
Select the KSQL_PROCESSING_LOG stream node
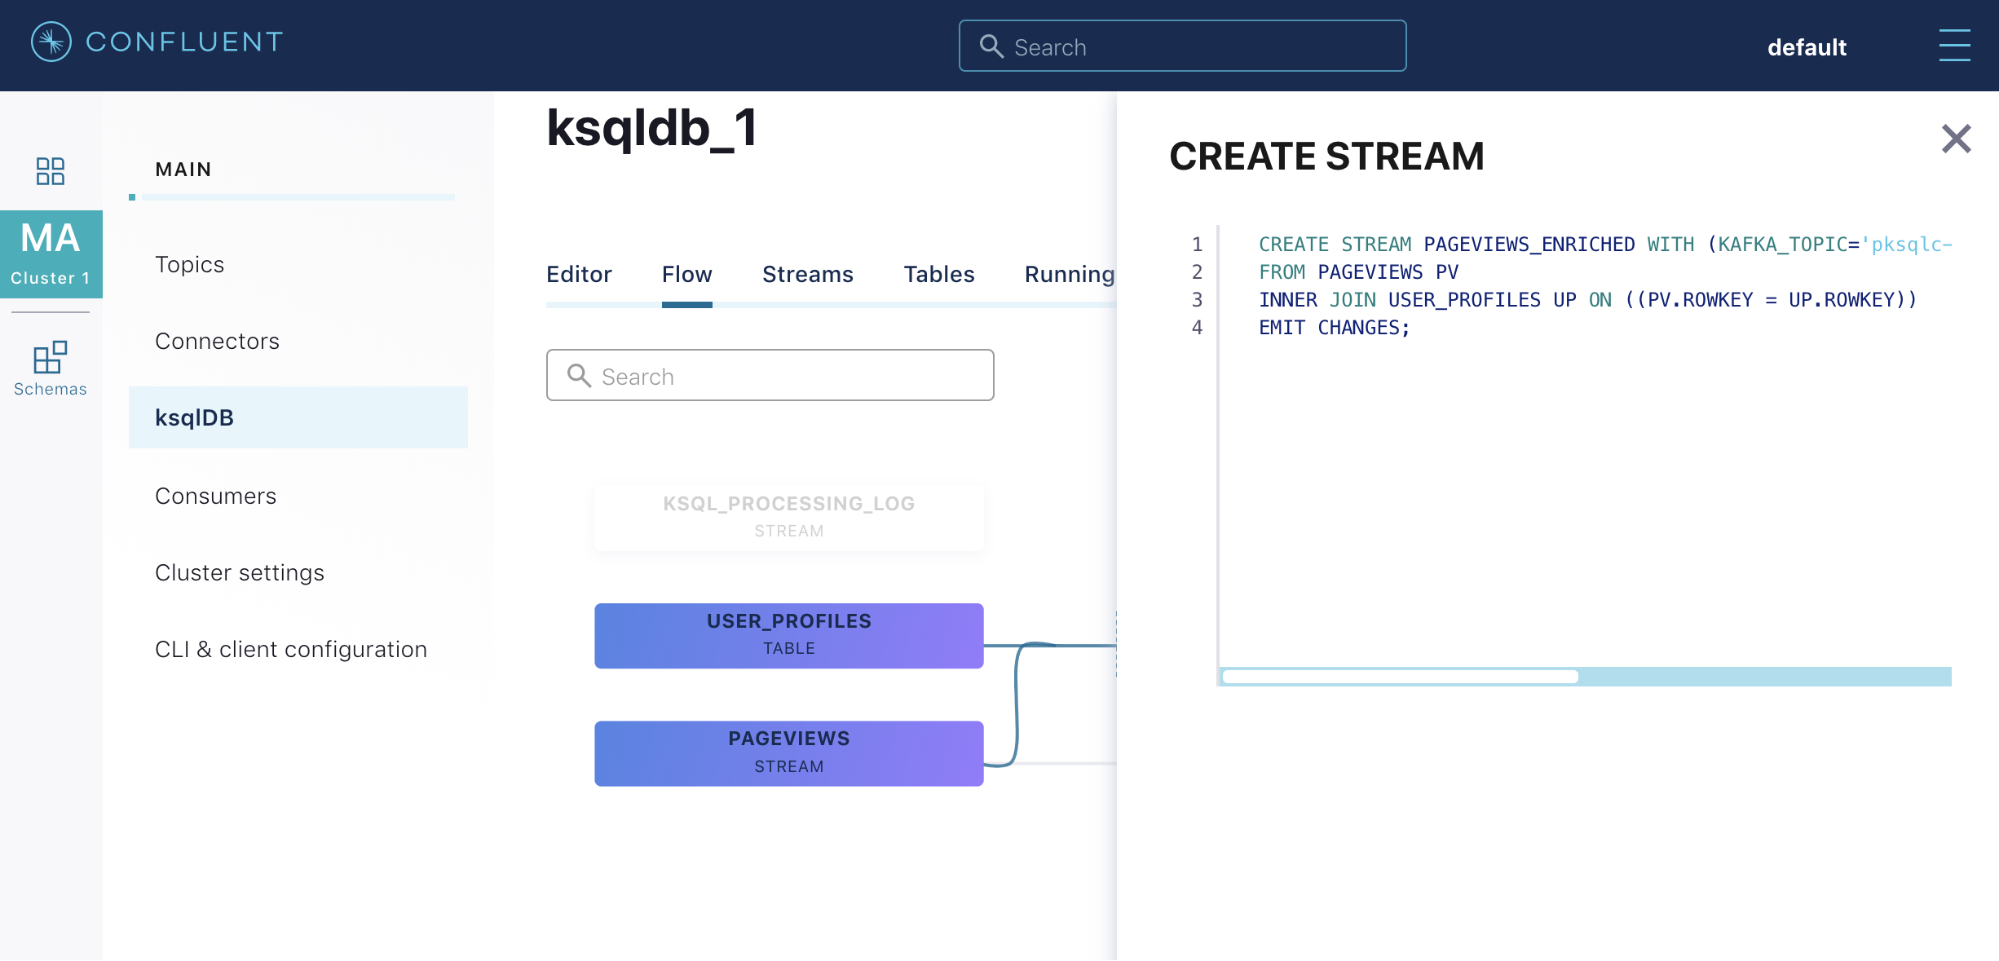click(789, 517)
